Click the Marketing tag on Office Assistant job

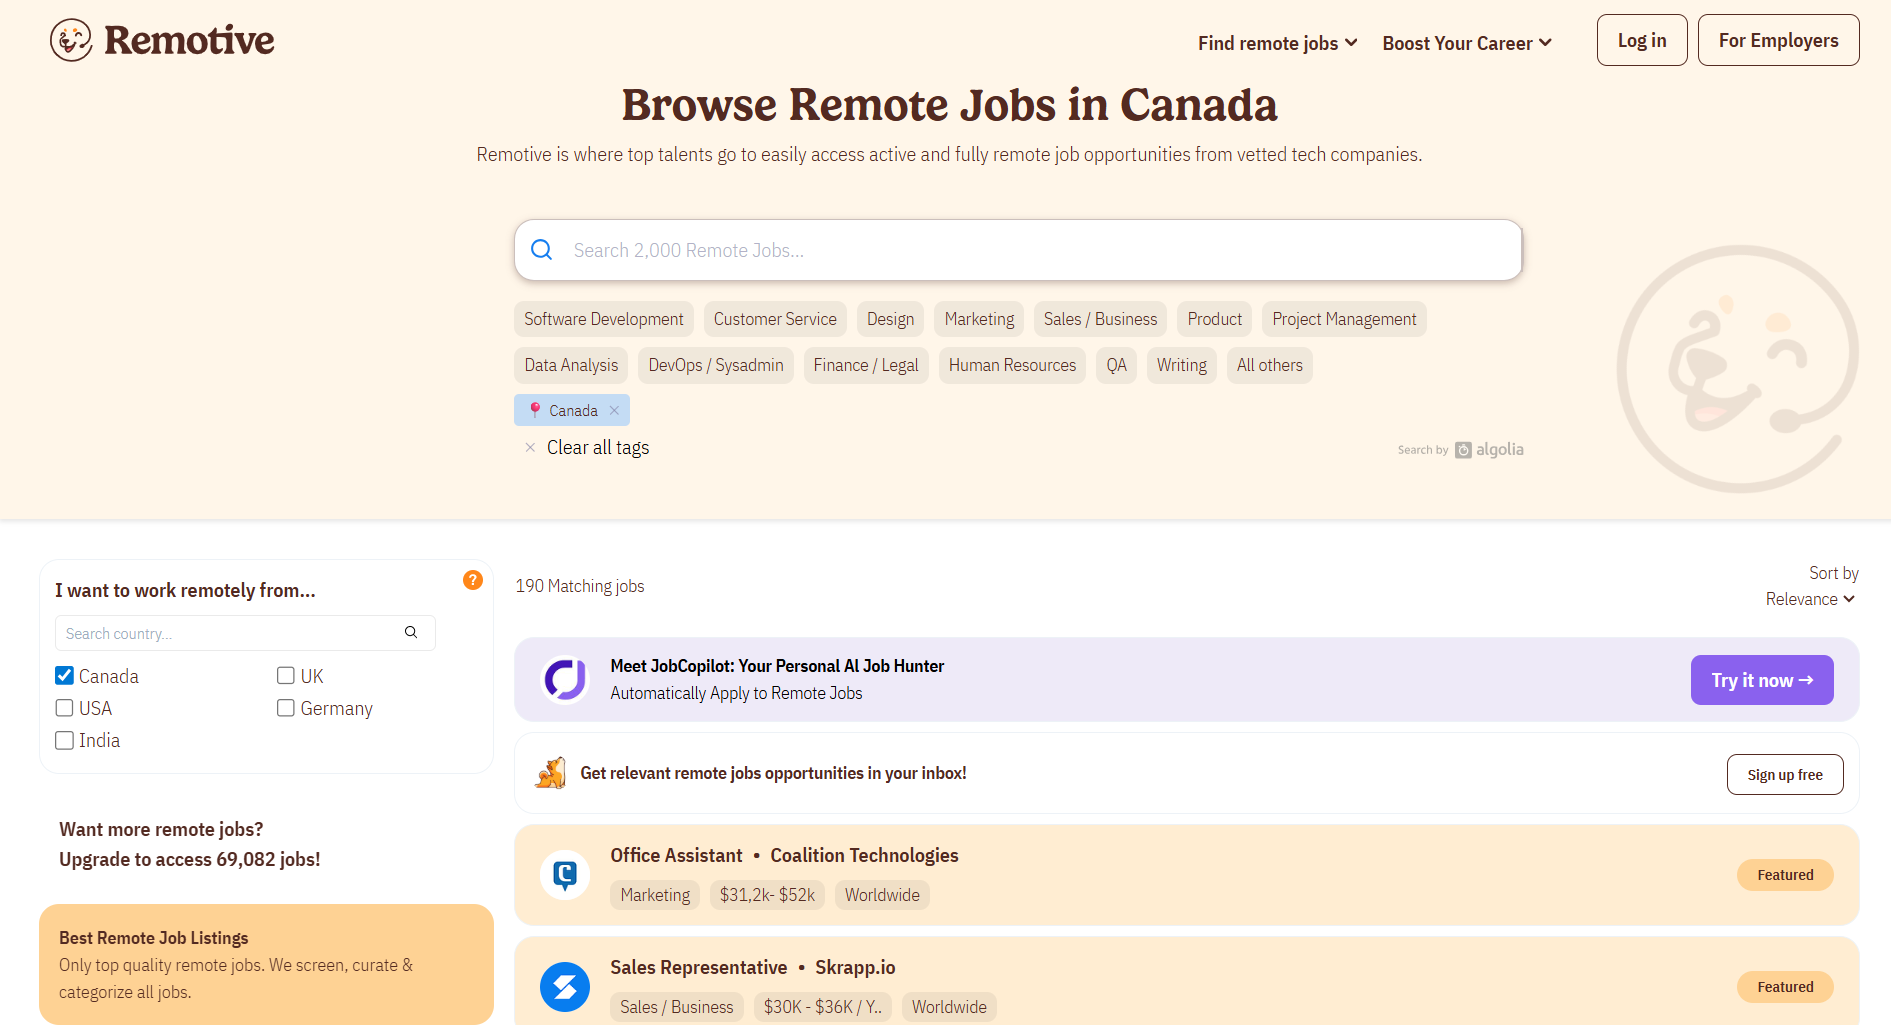tap(655, 895)
